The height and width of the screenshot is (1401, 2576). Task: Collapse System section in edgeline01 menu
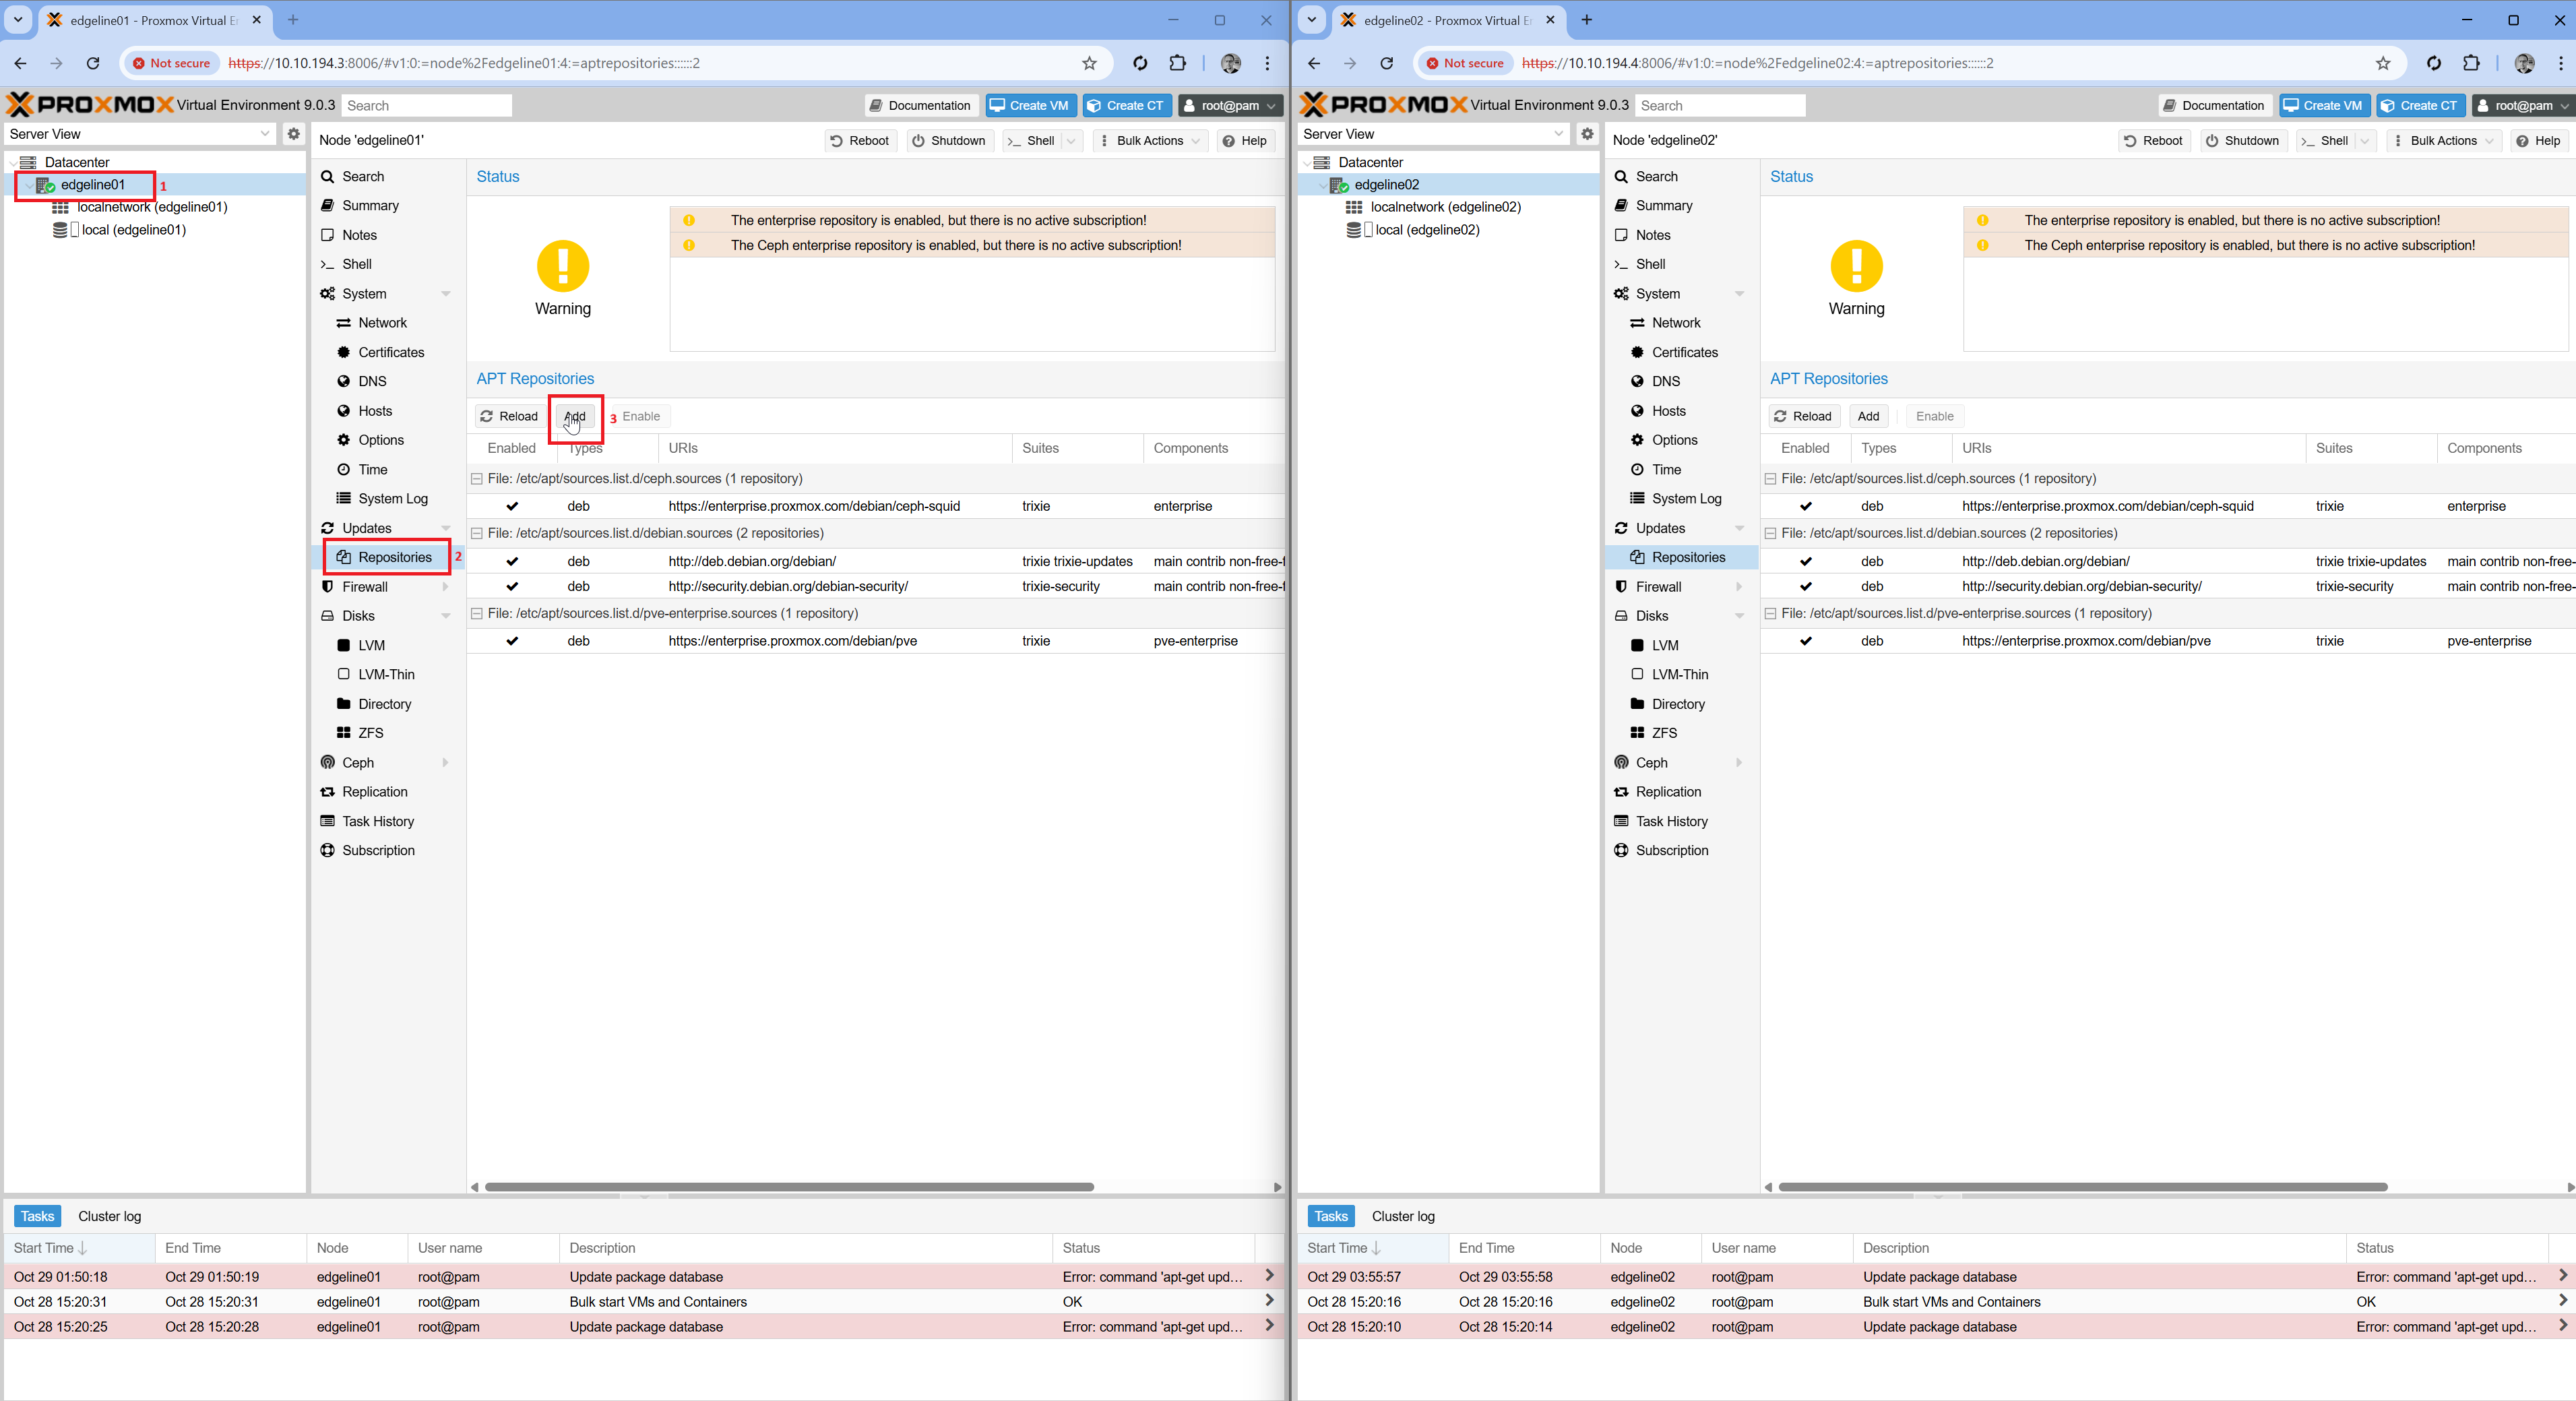(x=446, y=294)
